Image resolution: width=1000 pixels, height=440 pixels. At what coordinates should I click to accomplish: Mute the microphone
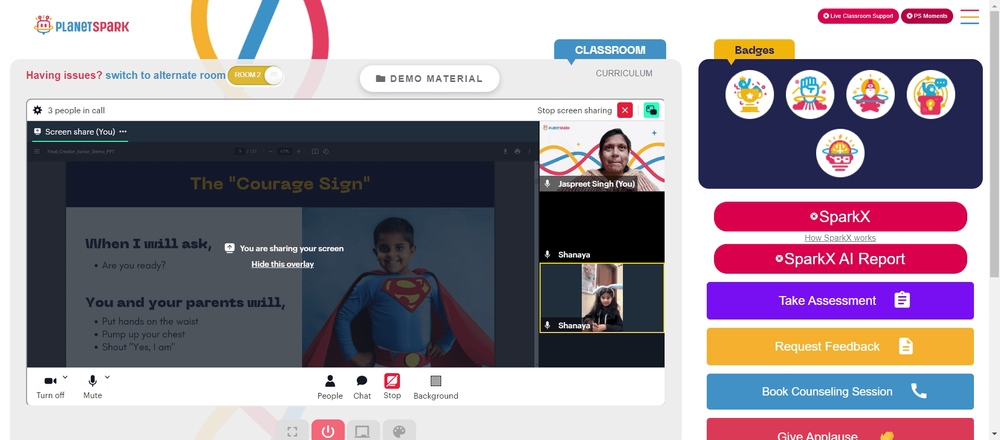tap(92, 386)
